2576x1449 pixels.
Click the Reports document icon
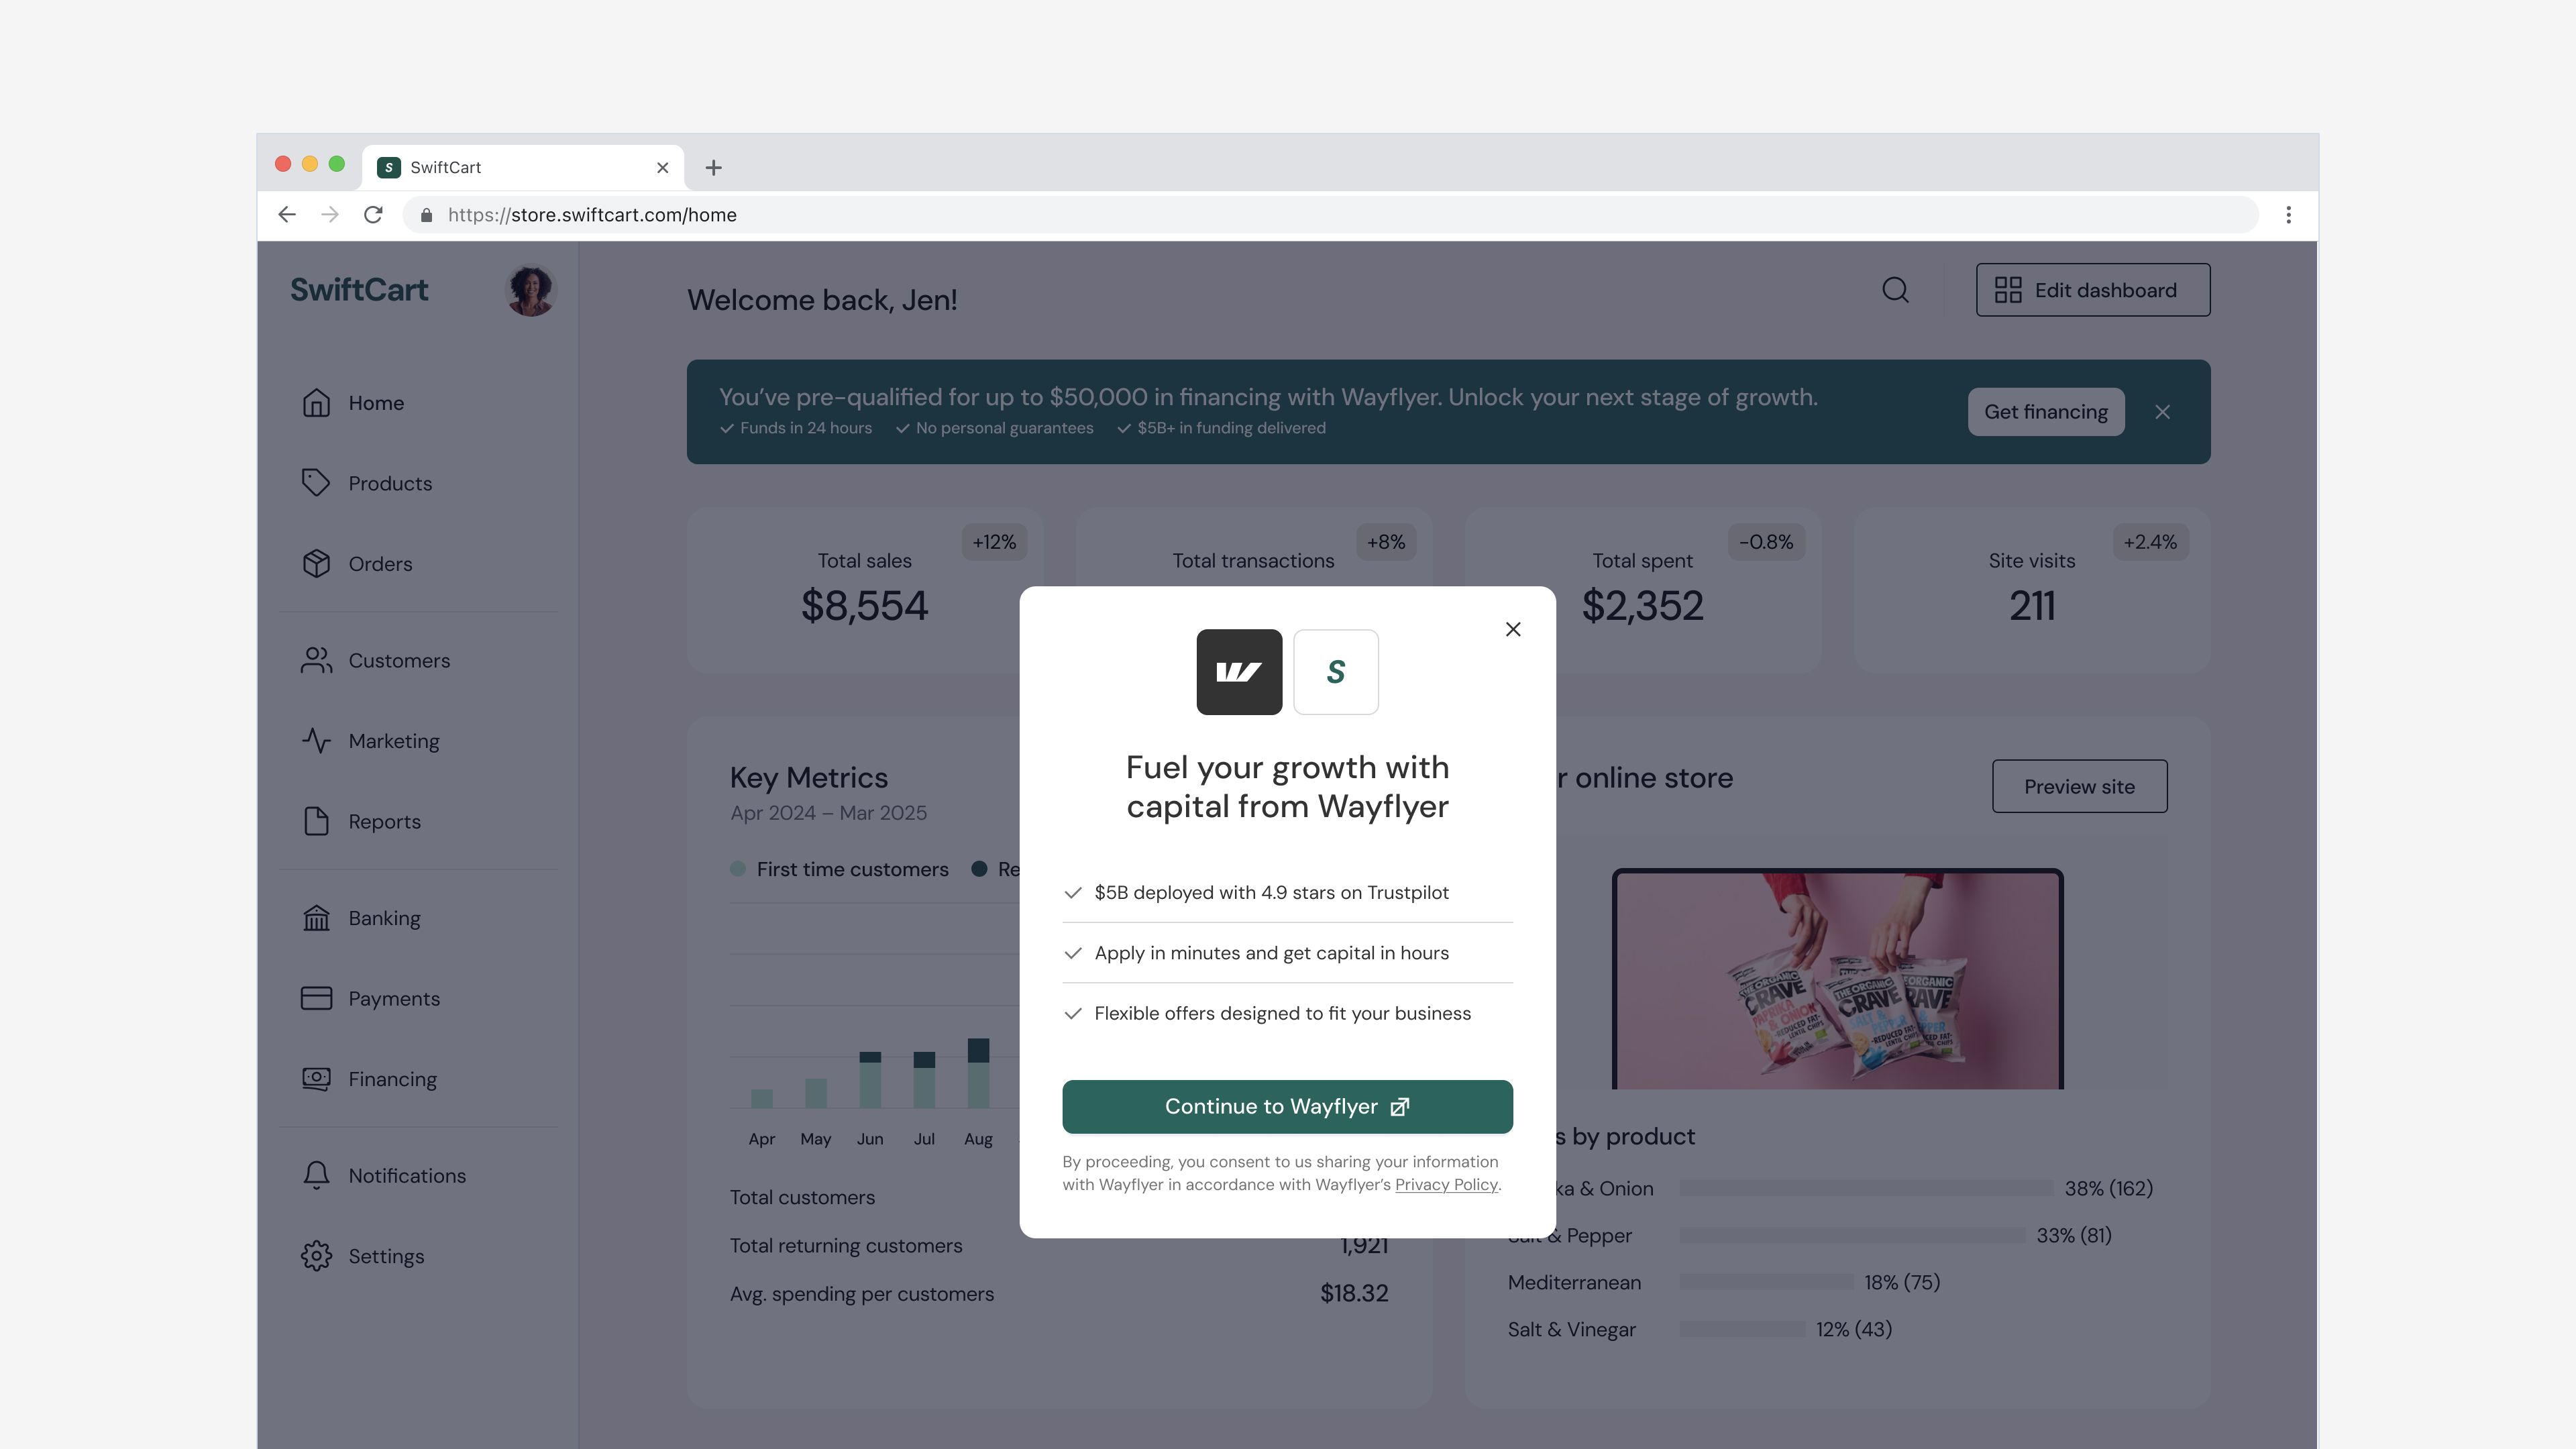tap(316, 821)
